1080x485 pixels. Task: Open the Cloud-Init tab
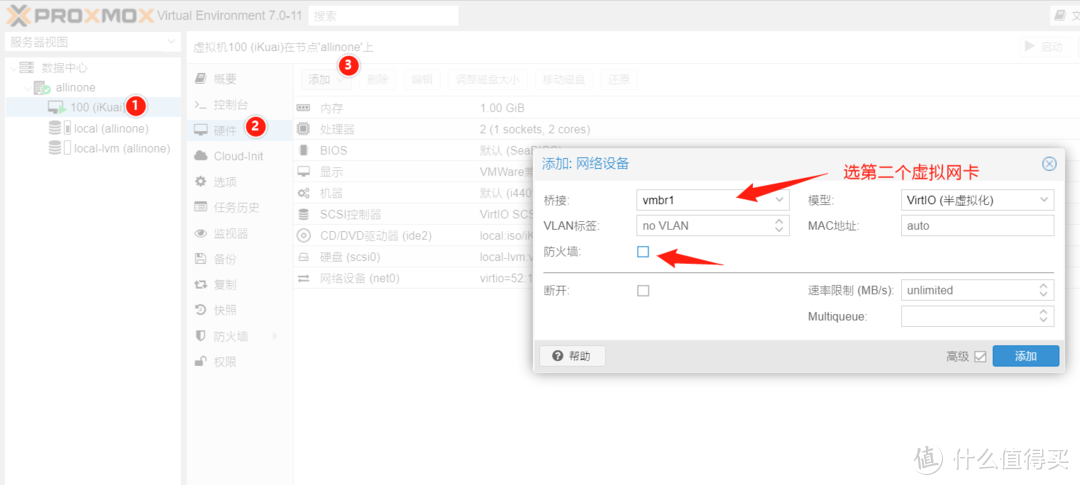[240, 156]
